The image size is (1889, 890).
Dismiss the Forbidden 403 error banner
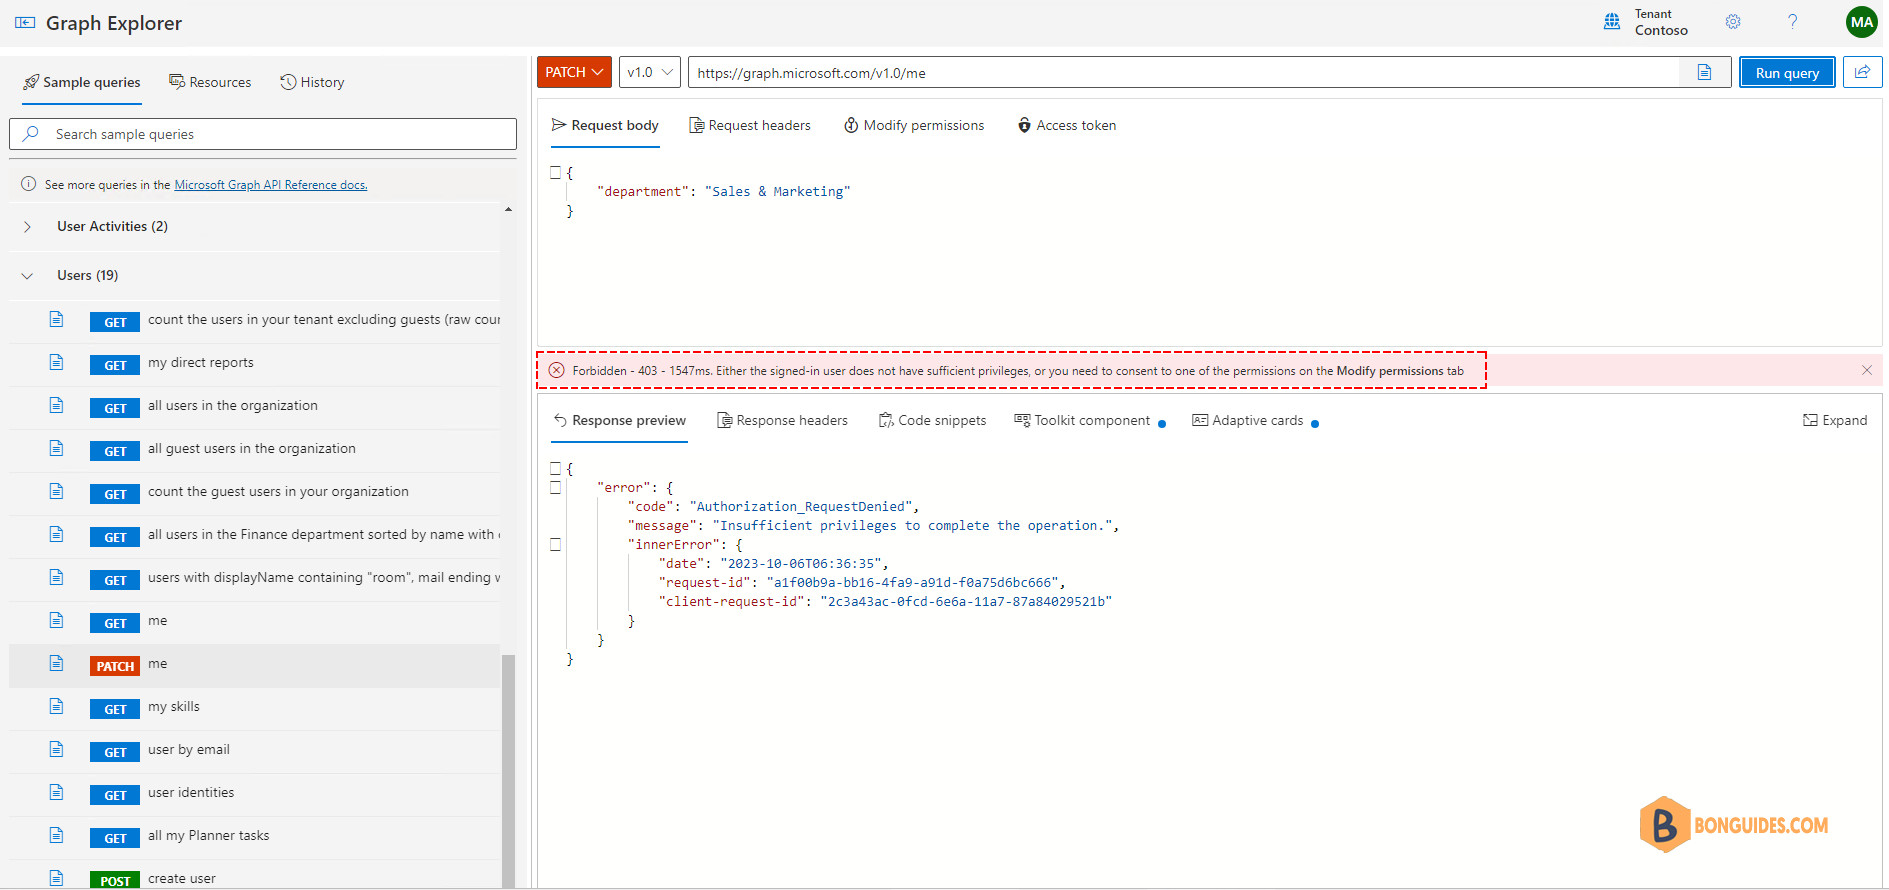click(1866, 370)
